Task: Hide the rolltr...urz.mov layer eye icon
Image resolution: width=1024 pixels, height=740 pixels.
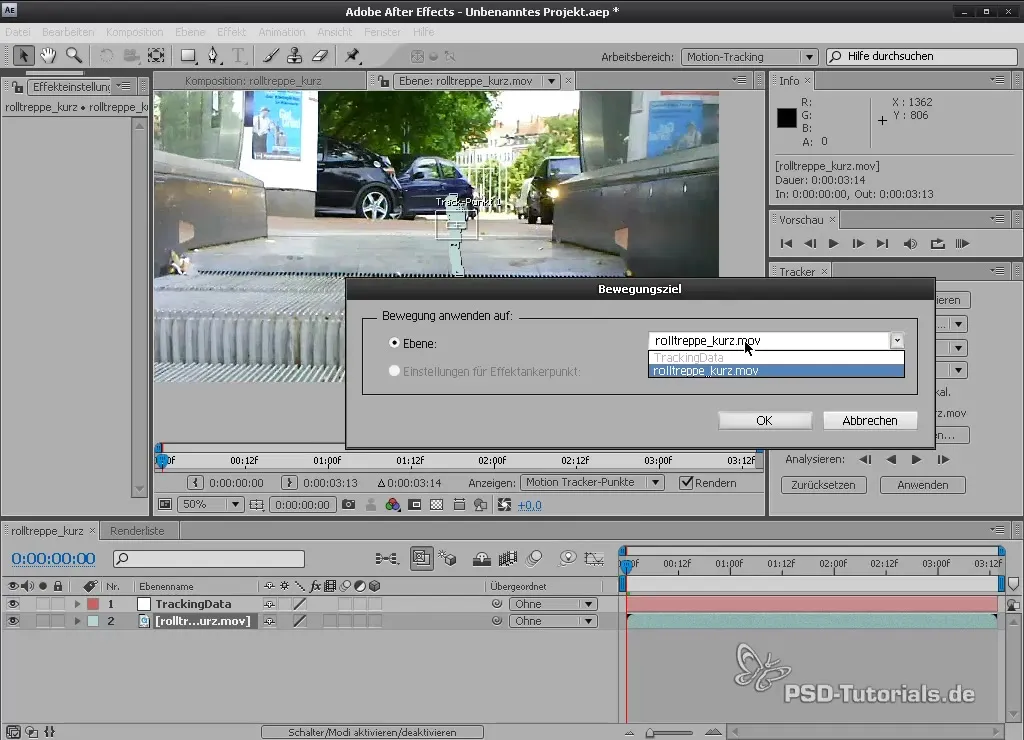Action: pos(12,621)
